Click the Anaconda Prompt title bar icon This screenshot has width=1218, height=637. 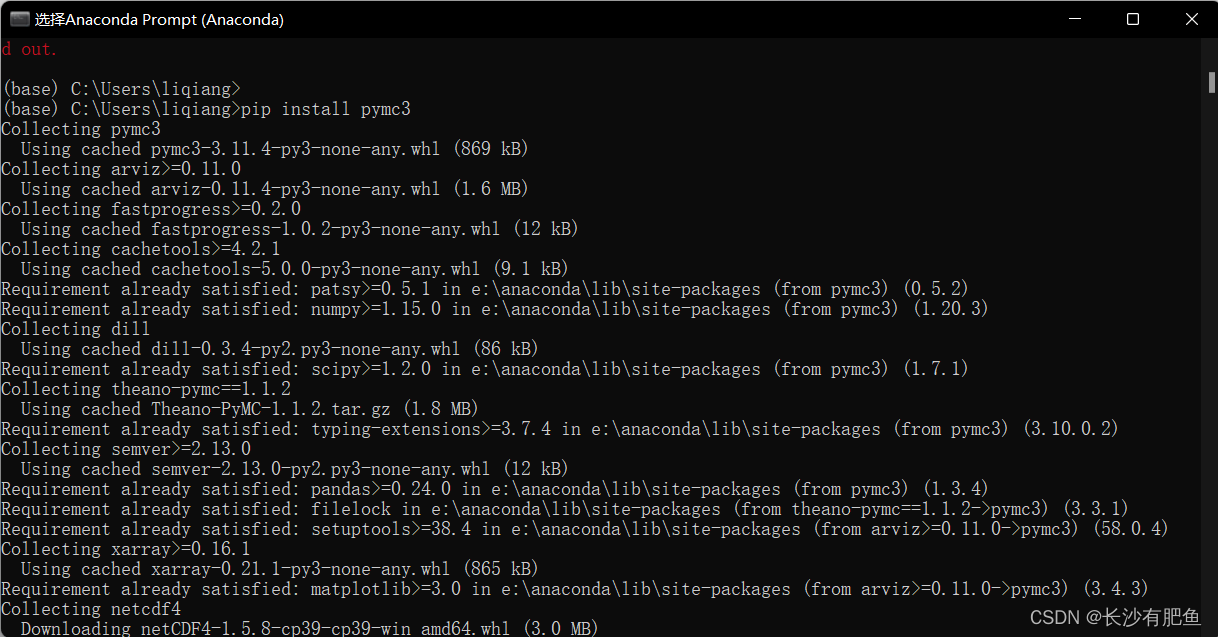click(x=20, y=19)
